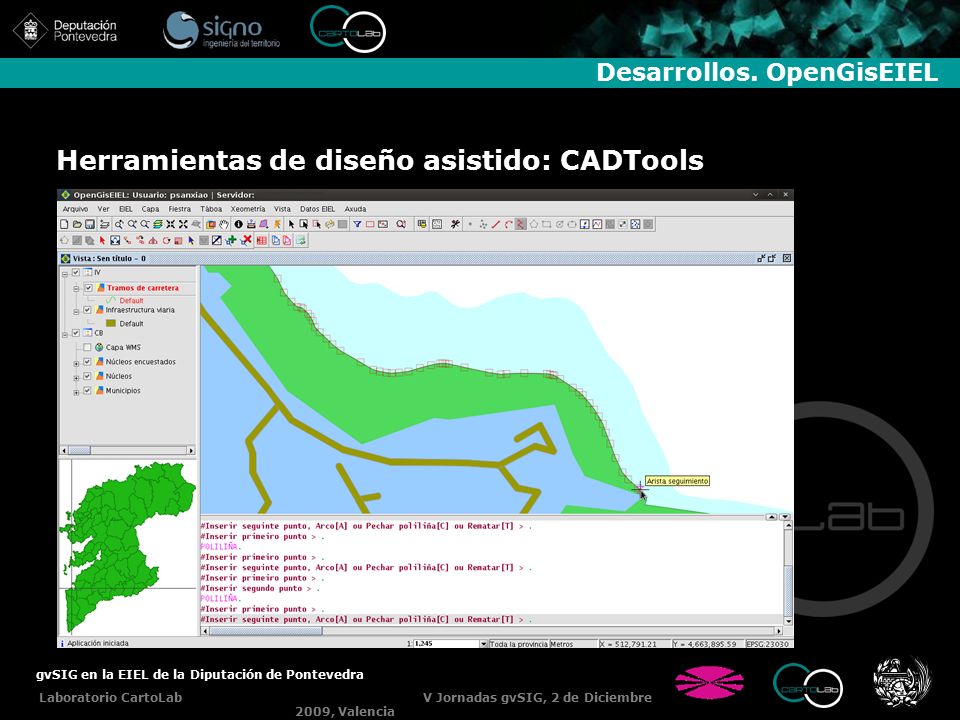Save the project with the floppy disk icon
The height and width of the screenshot is (720, 960).
[x=90, y=224]
